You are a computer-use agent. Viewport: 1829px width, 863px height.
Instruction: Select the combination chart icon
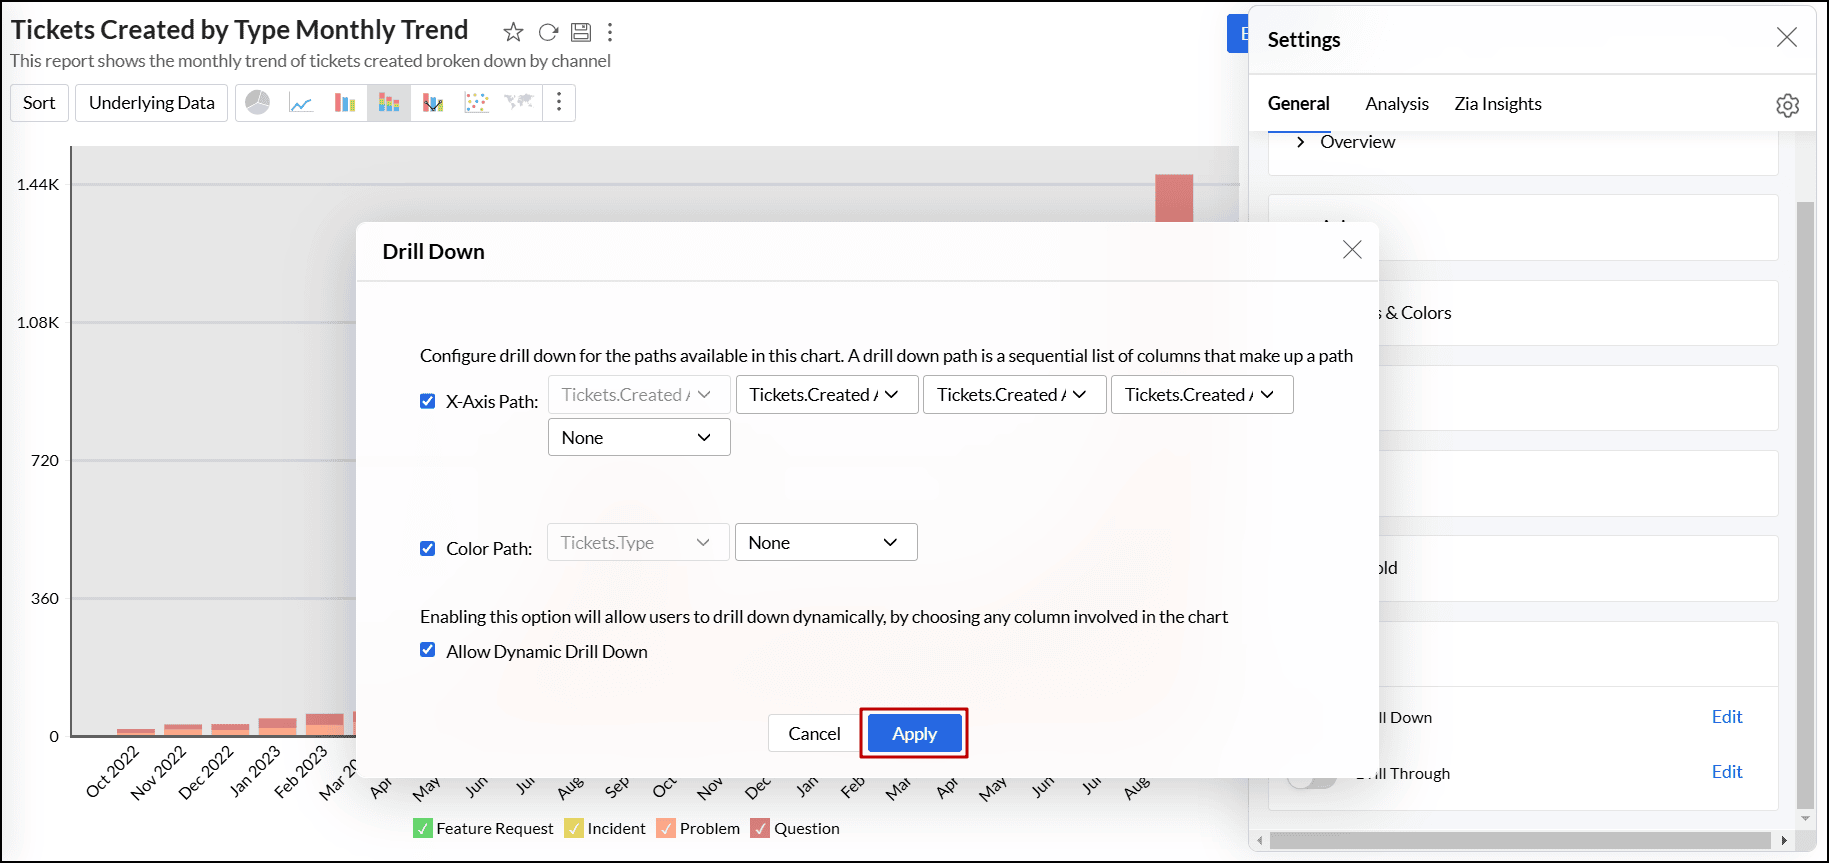tap(433, 103)
